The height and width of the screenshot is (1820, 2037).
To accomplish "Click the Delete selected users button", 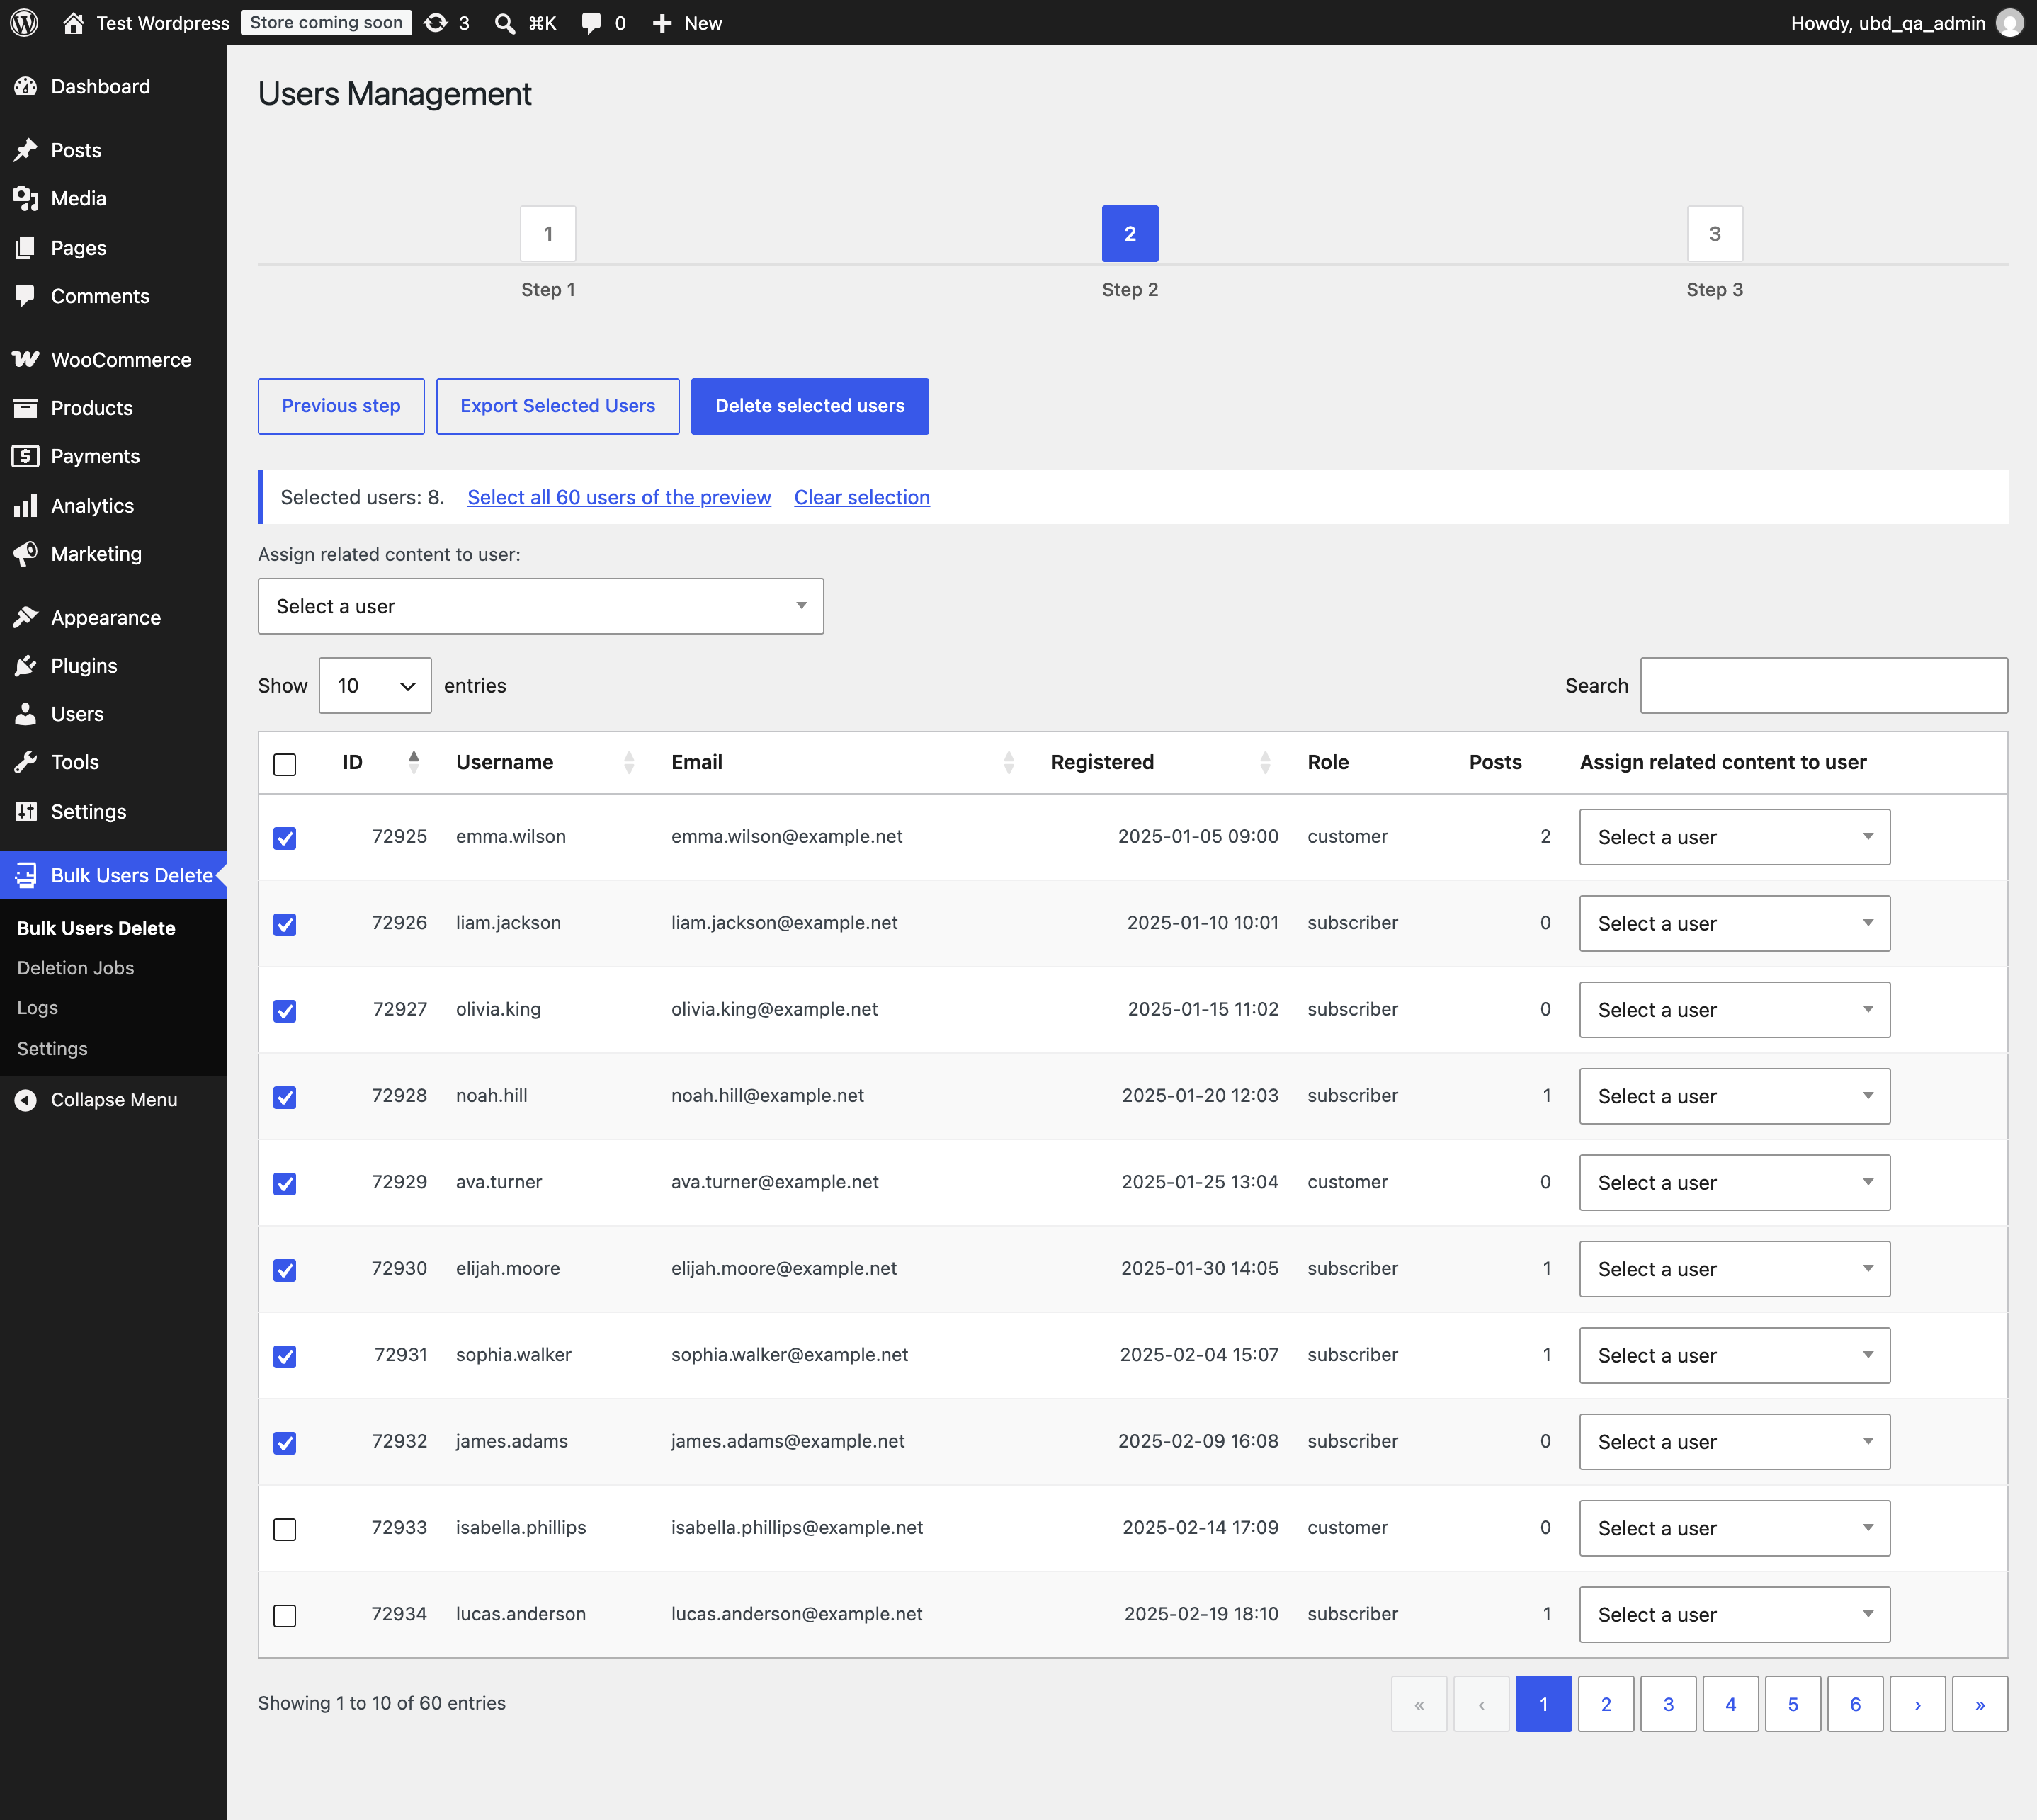I will point(810,406).
